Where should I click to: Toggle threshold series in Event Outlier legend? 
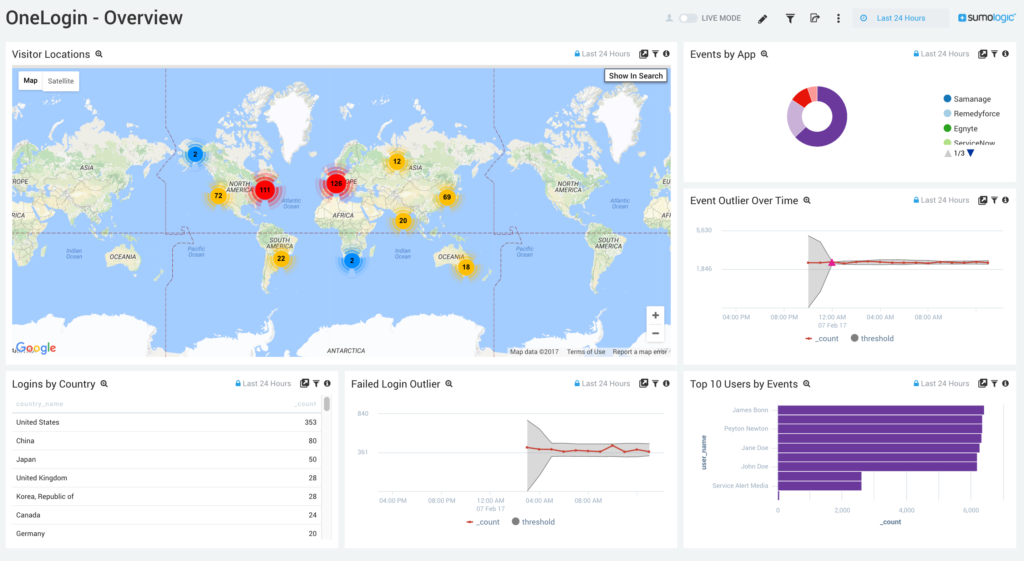[872, 338]
